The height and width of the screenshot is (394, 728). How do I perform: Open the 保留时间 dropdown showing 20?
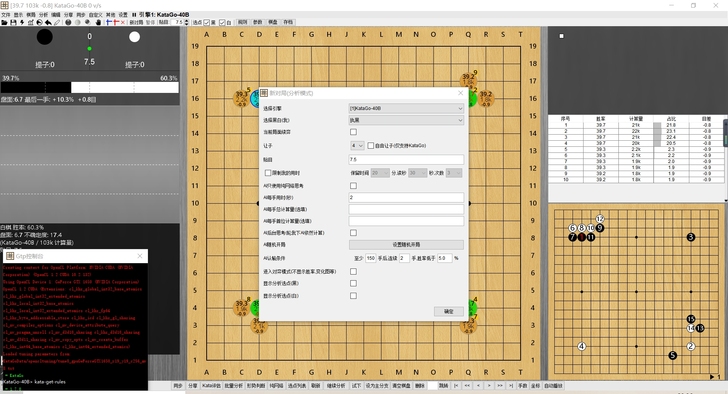point(380,173)
